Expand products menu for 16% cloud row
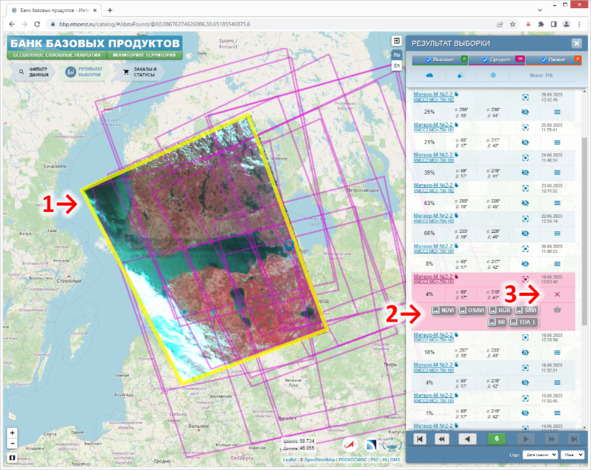The height and width of the screenshot is (470, 591). (x=557, y=352)
